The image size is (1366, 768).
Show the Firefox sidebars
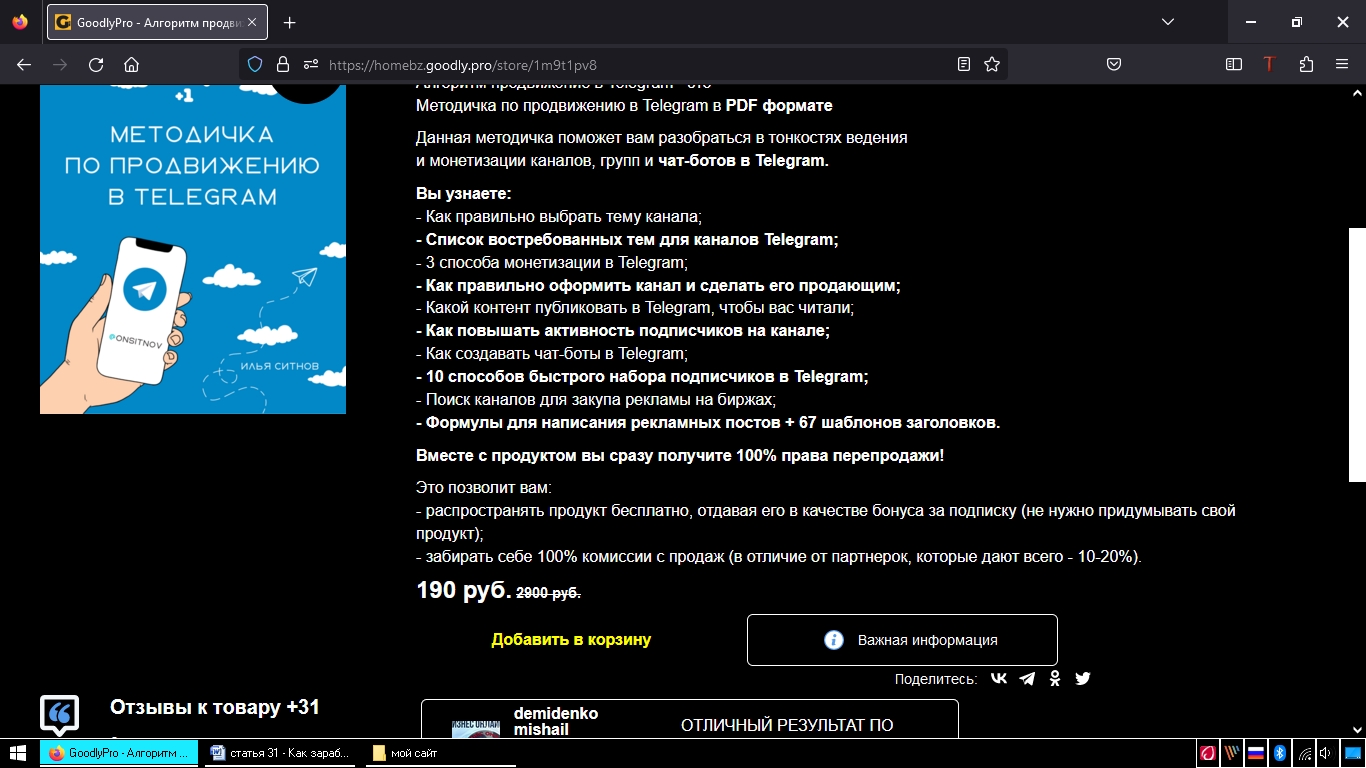click(1234, 64)
